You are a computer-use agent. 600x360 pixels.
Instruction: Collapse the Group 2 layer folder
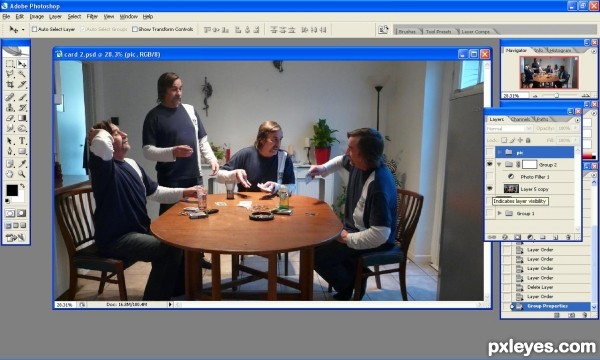pyautogui.click(x=499, y=165)
